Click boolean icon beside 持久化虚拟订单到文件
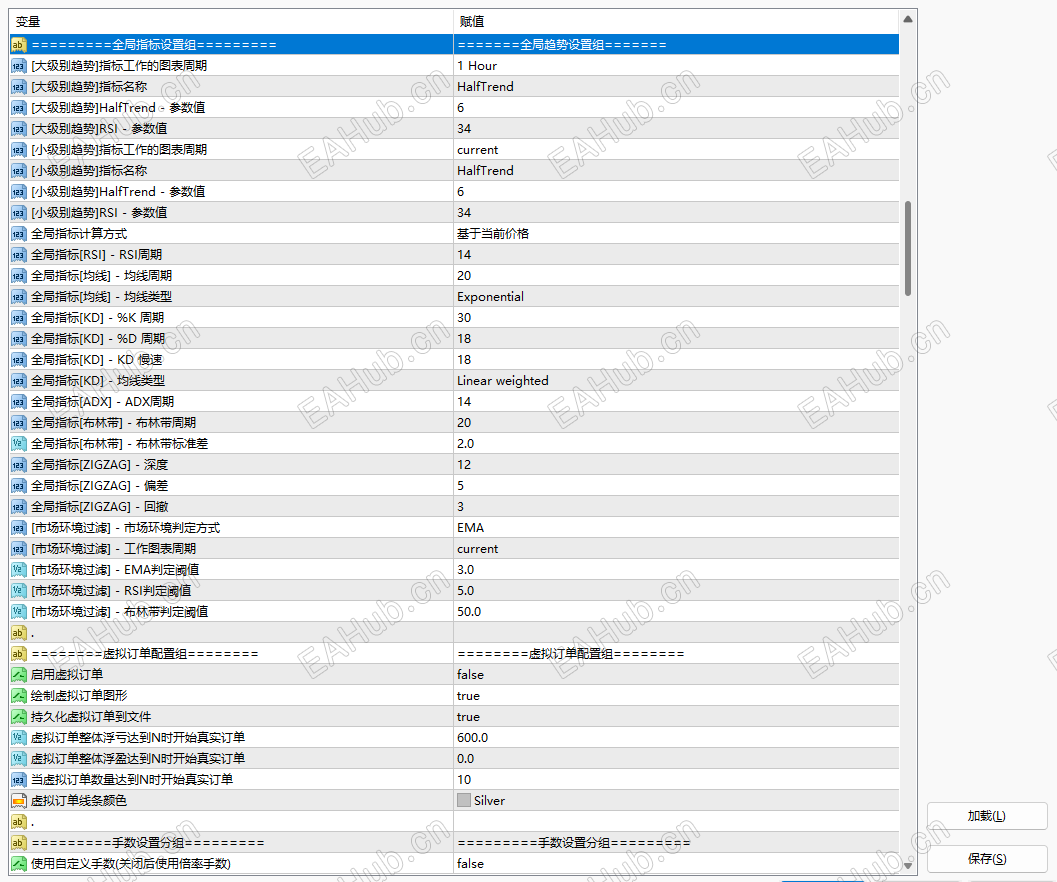This screenshot has height=882, width=1057. point(18,716)
